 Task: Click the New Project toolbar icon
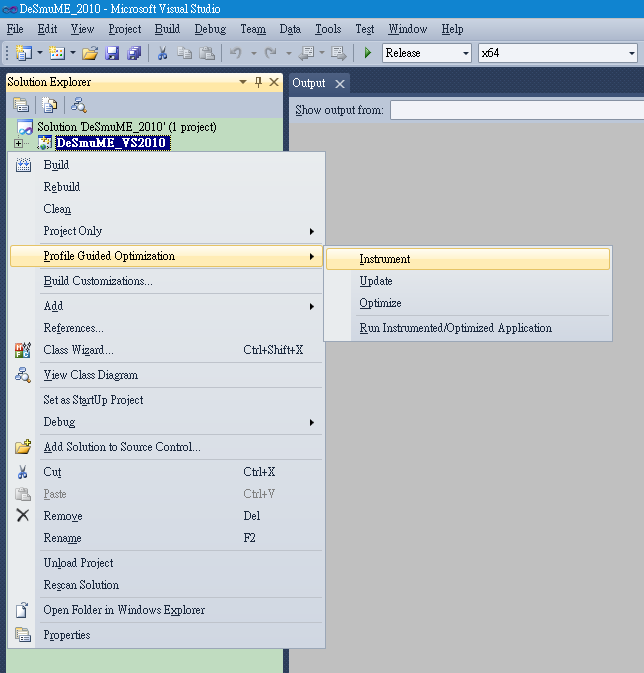pos(24,53)
